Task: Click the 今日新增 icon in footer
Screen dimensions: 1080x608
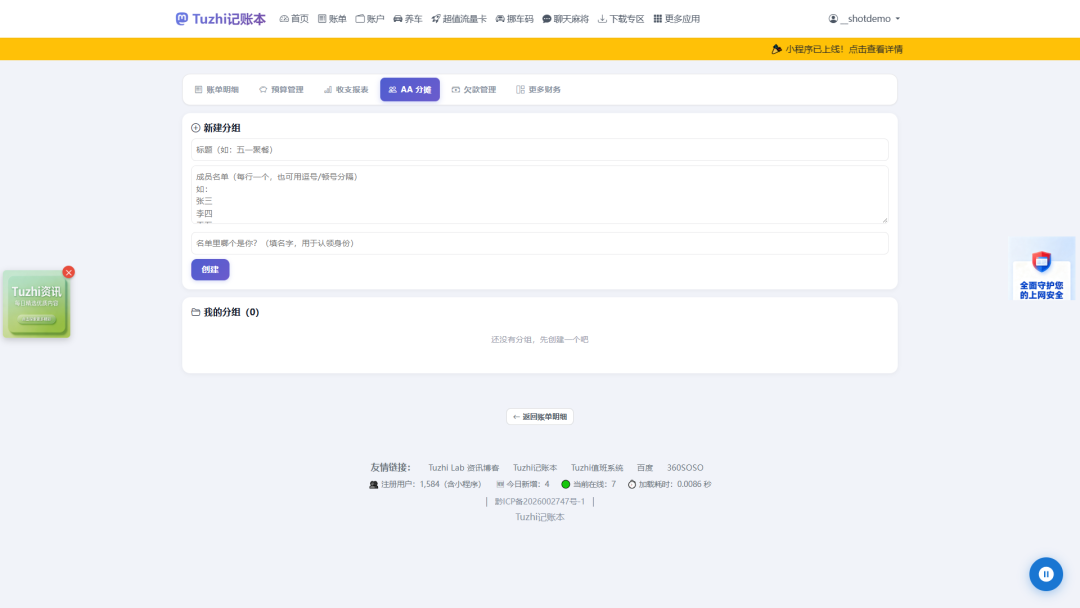Action: (x=500, y=485)
